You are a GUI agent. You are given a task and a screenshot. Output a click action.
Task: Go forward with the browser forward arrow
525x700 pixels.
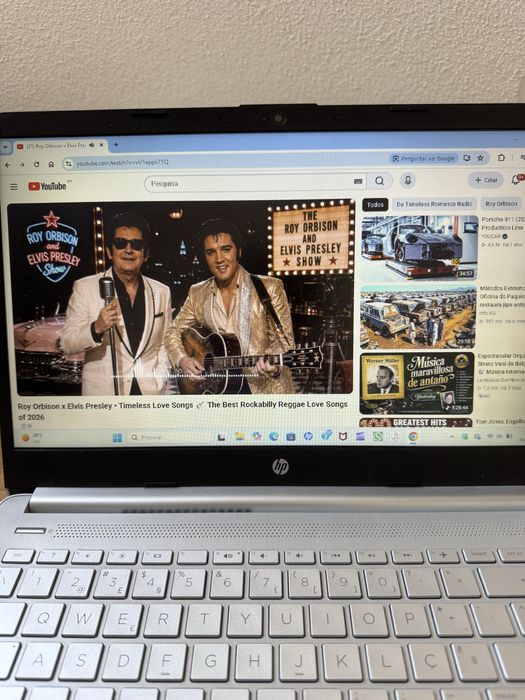coord(22,165)
